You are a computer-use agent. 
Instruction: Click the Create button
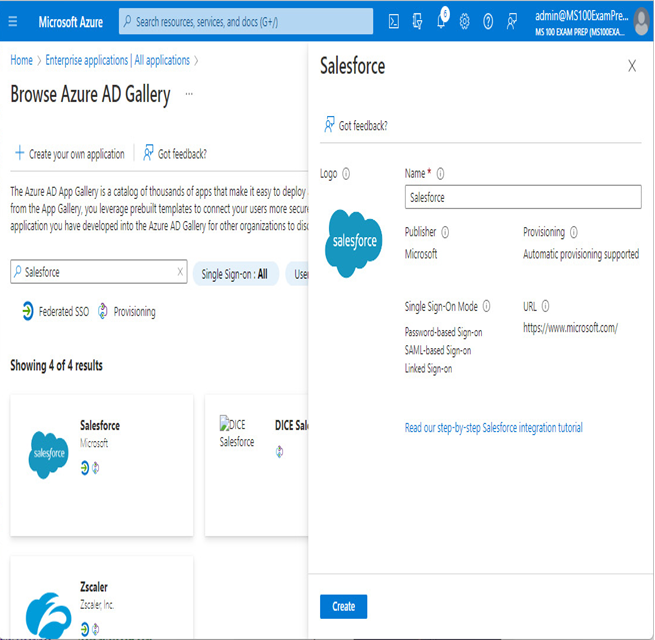tap(343, 606)
